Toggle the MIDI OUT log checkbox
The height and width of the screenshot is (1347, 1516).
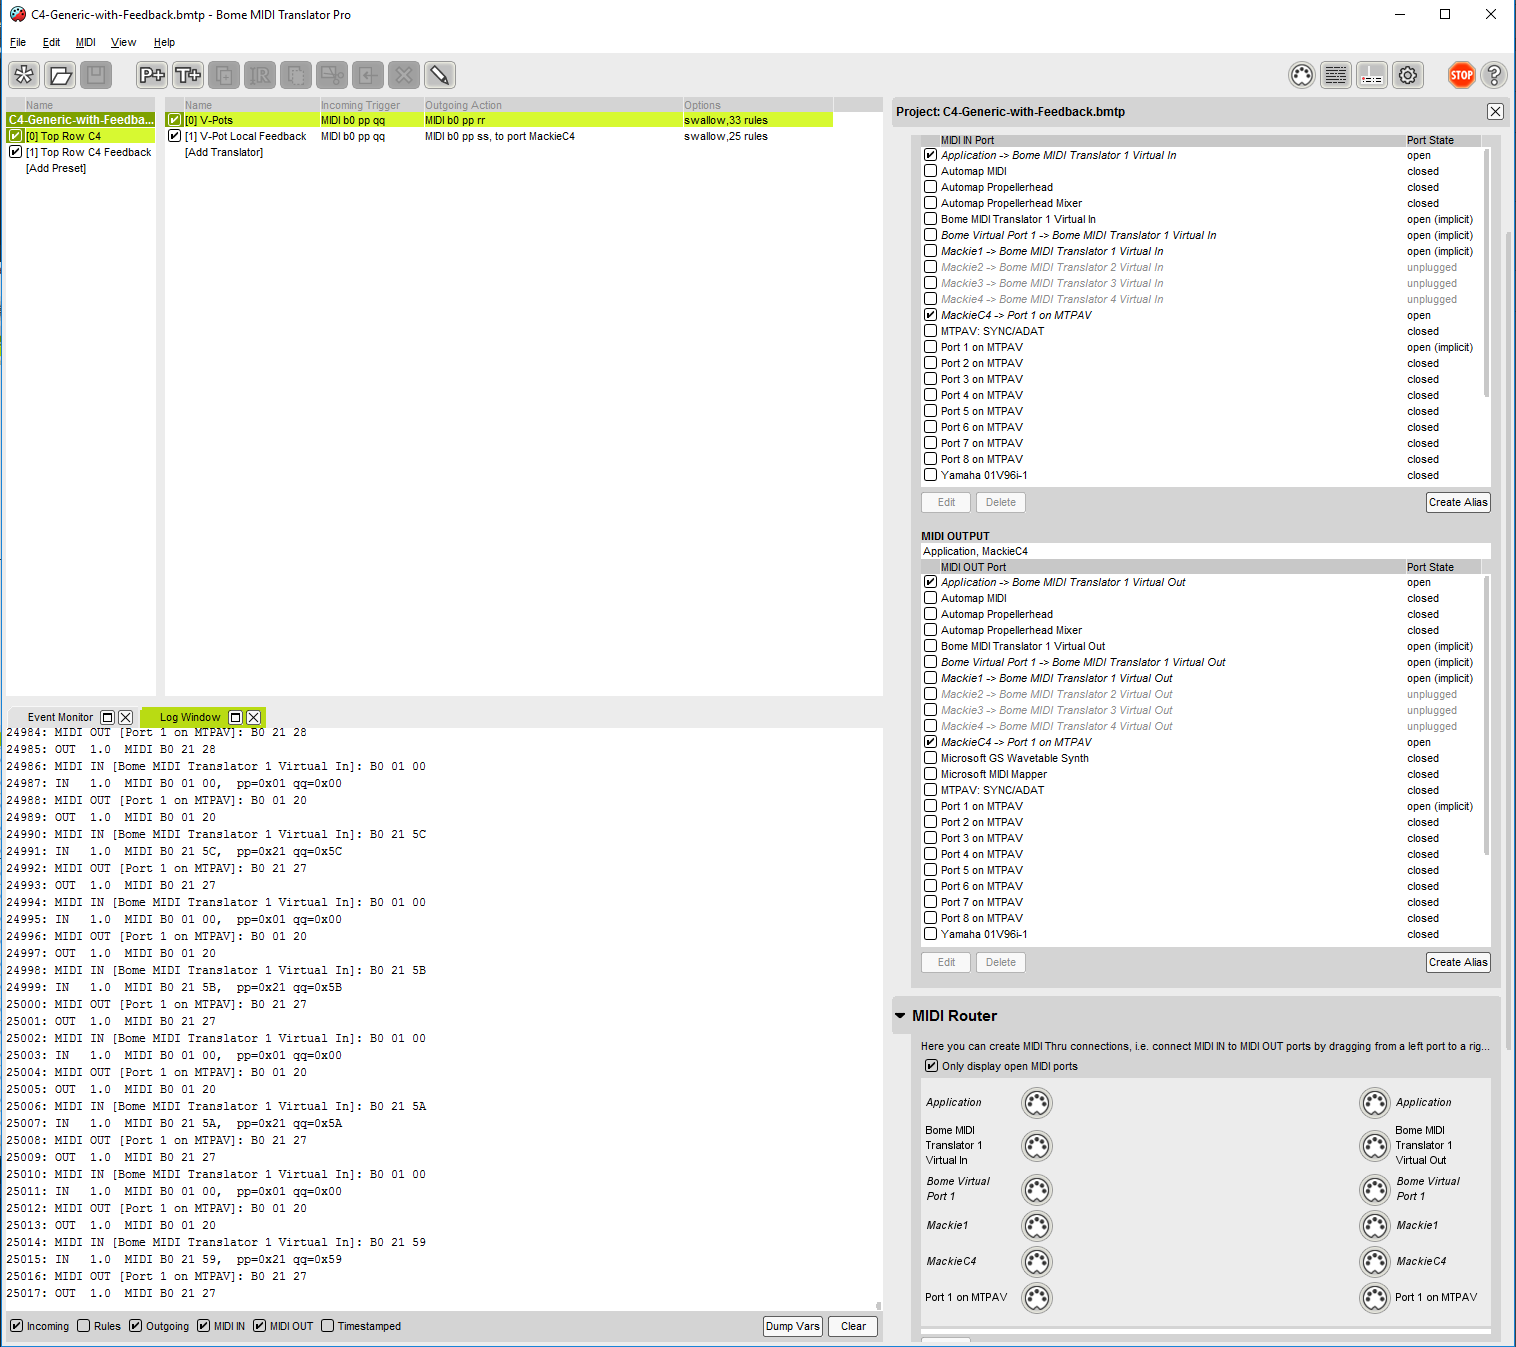pos(260,1326)
